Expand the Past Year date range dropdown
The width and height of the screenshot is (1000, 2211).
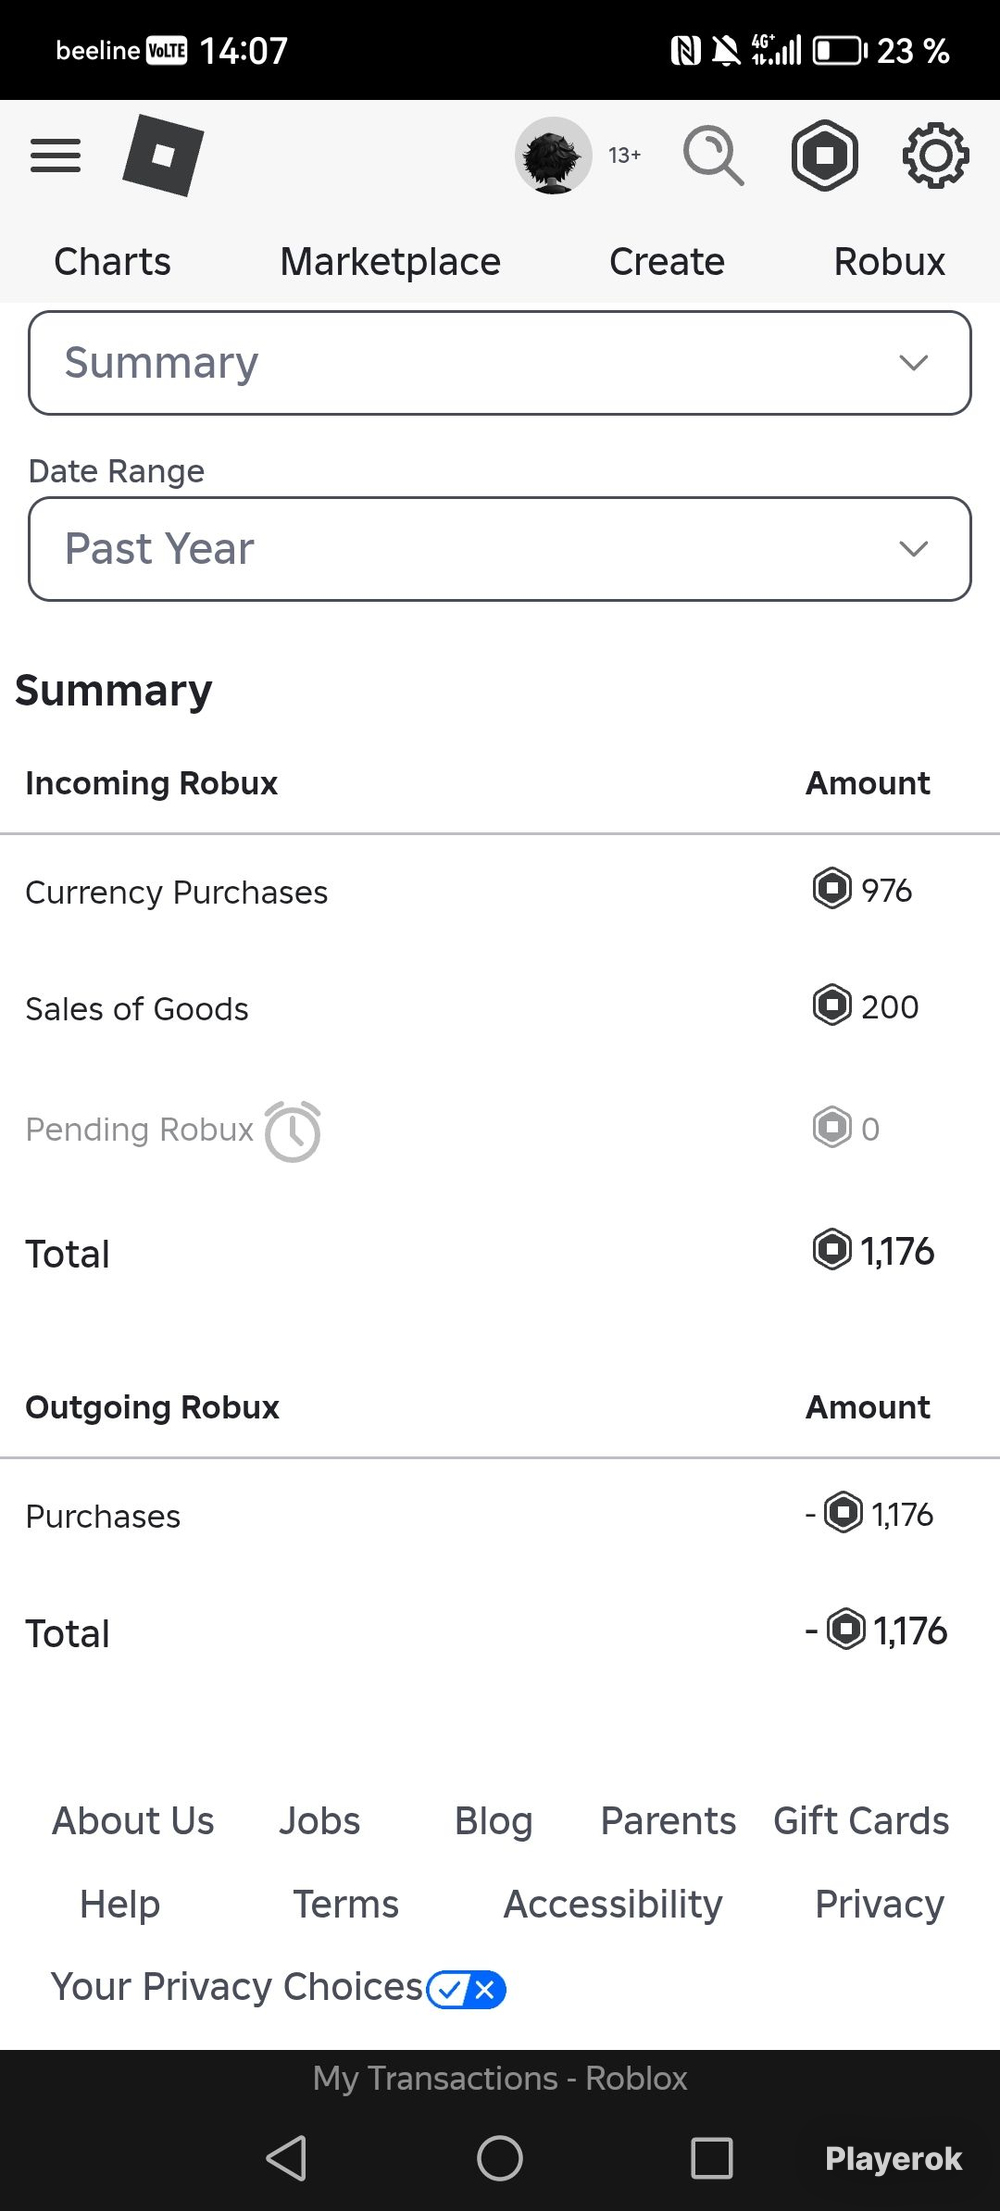500,549
